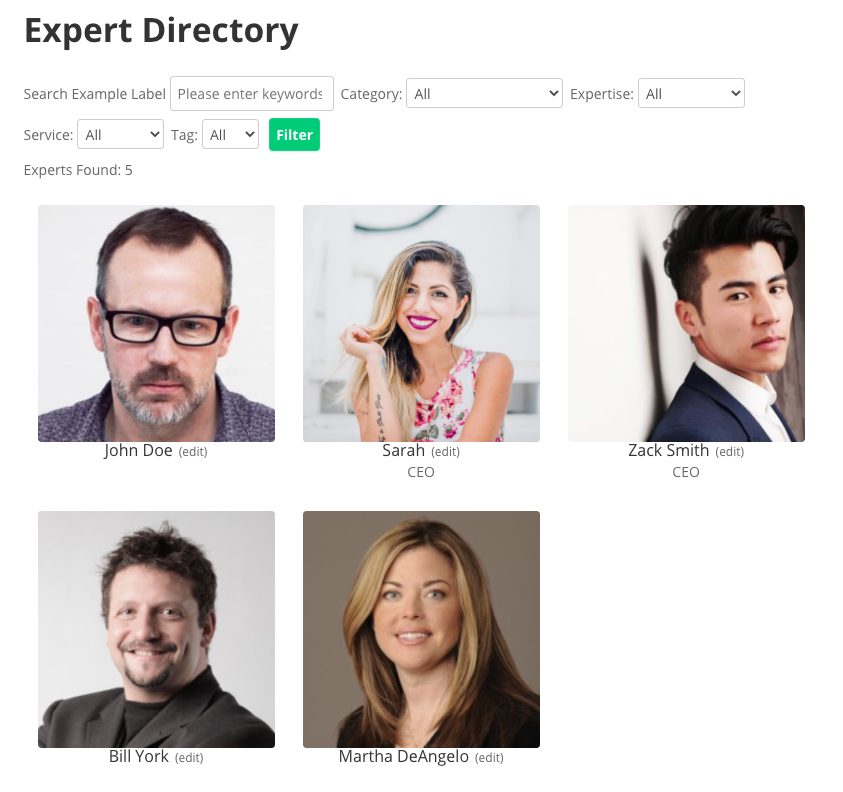
Task: Expand the Tag dropdown
Action: (230, 134)
